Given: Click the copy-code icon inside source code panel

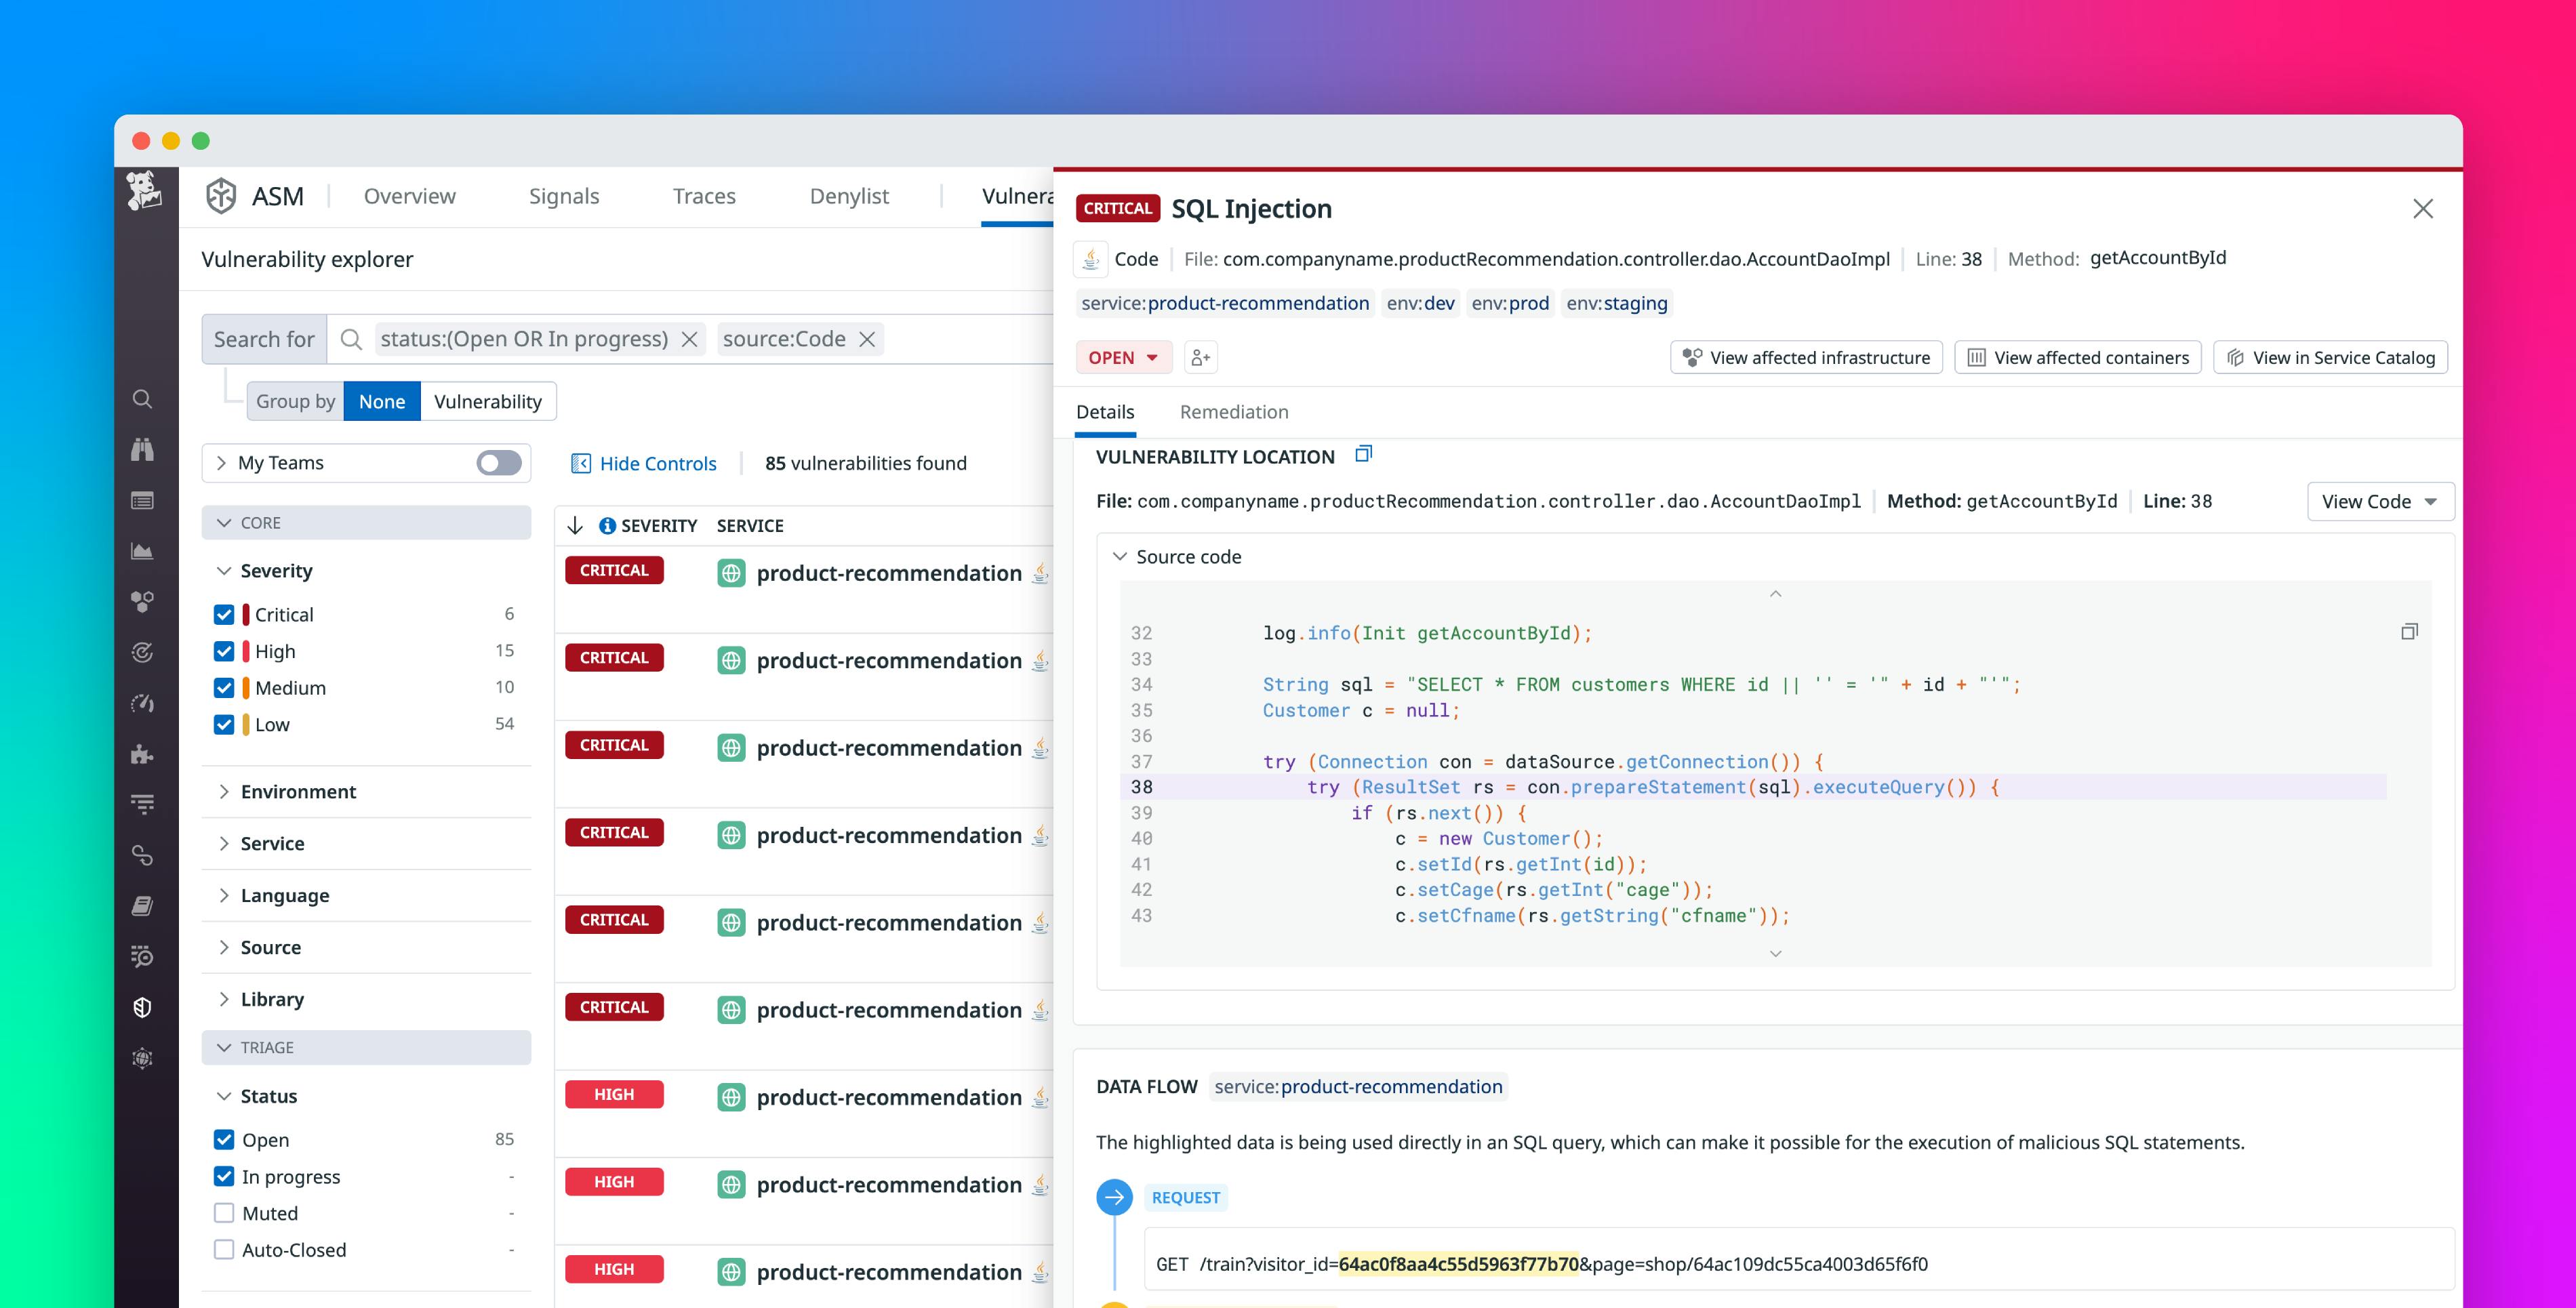Looking at the screenshot, I should click(2410, 631).
